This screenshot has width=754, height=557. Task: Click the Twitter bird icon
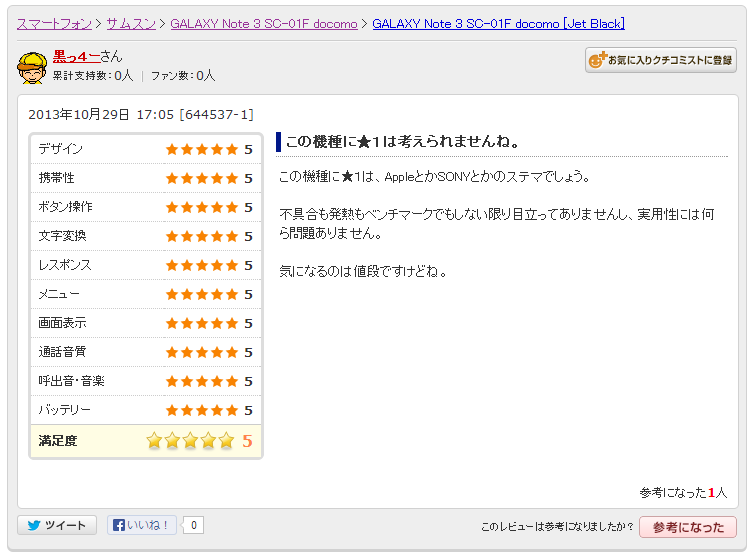click(x=34, y=525)
